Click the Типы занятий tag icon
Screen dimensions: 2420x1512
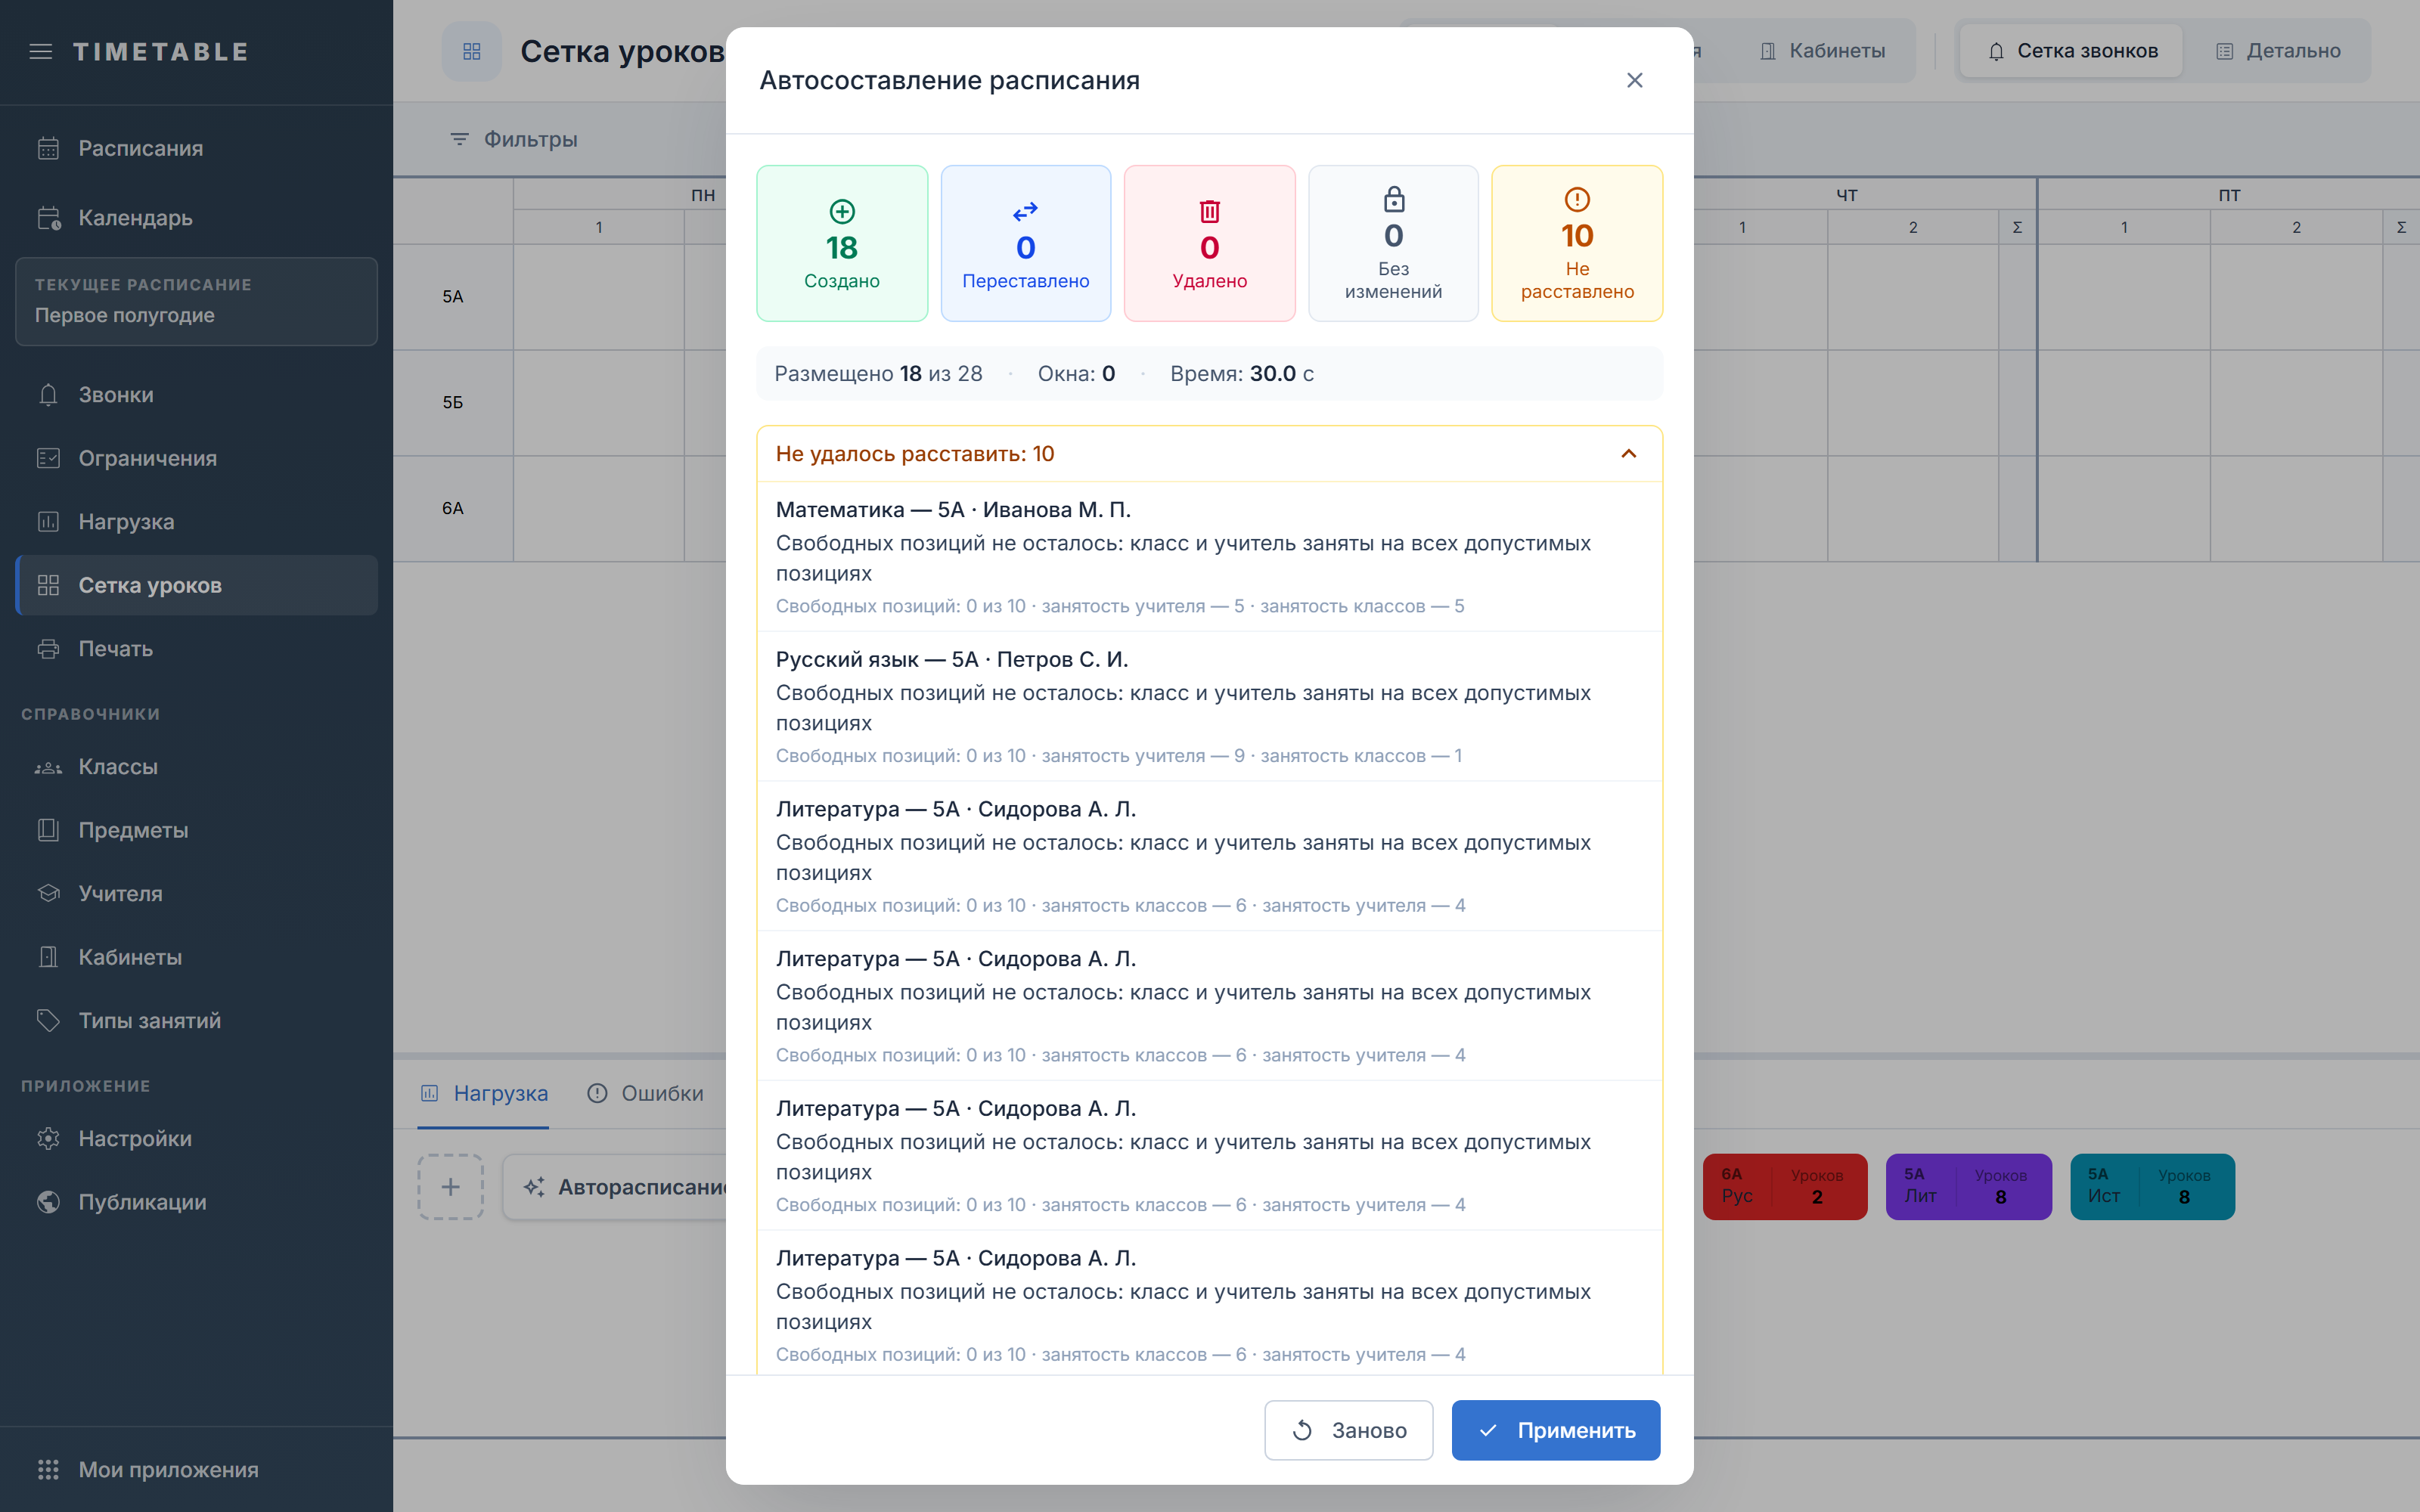(x=48, y=1020)
